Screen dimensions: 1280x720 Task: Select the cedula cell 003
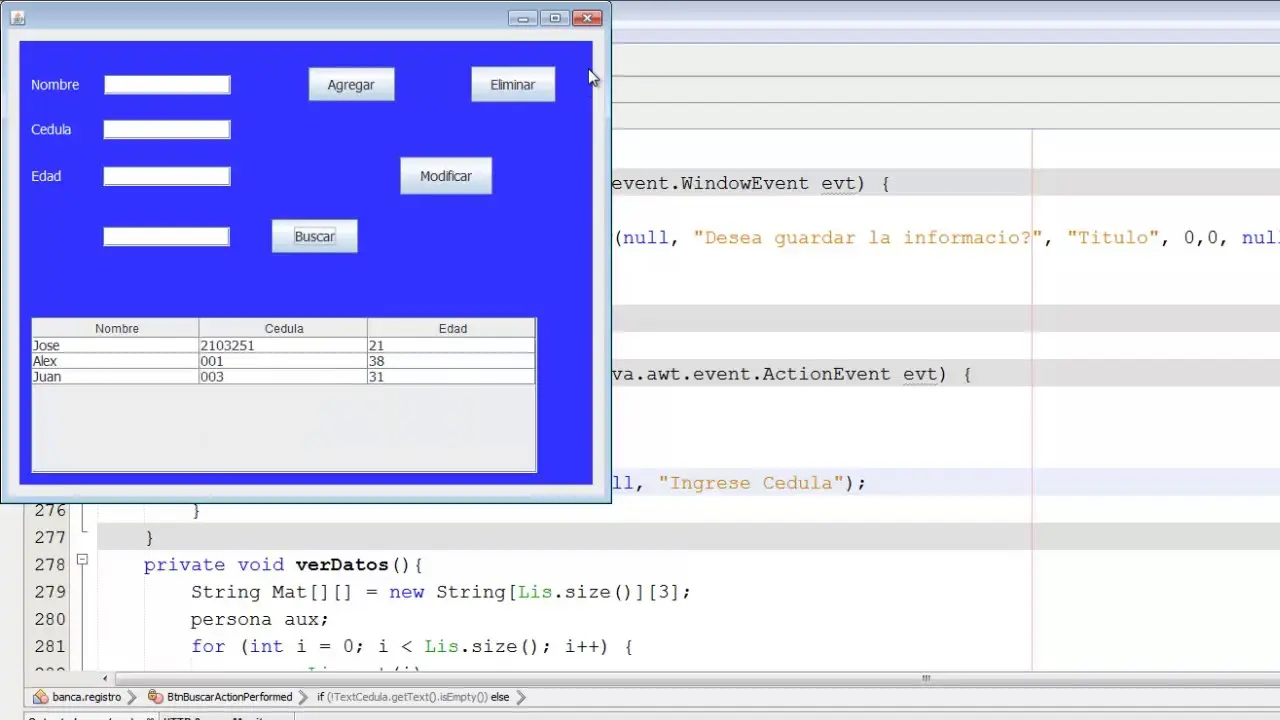pyautogui.click(x=284, y=377)
